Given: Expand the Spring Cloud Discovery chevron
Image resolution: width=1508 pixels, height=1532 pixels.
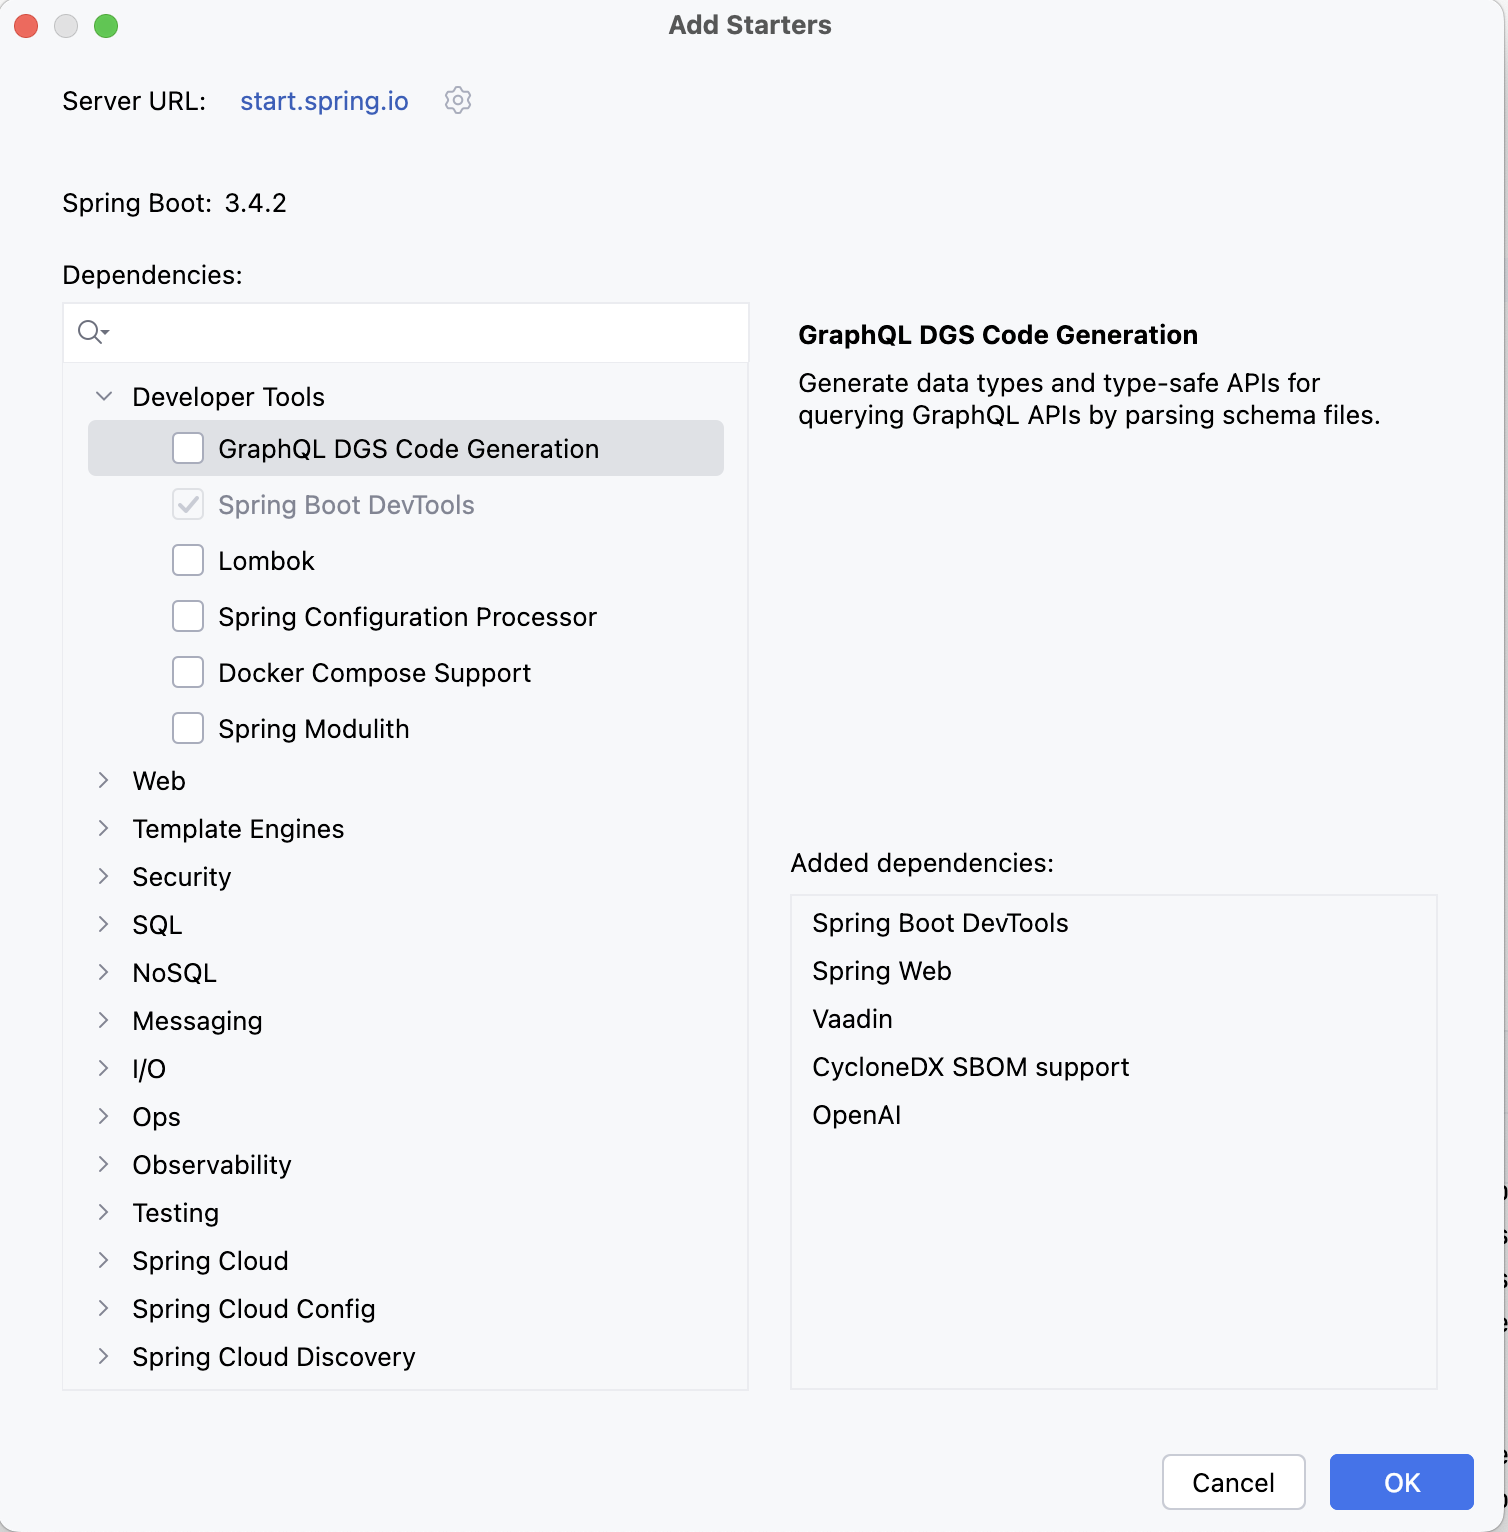Looking at the screenshot, I should (103, 1356).
